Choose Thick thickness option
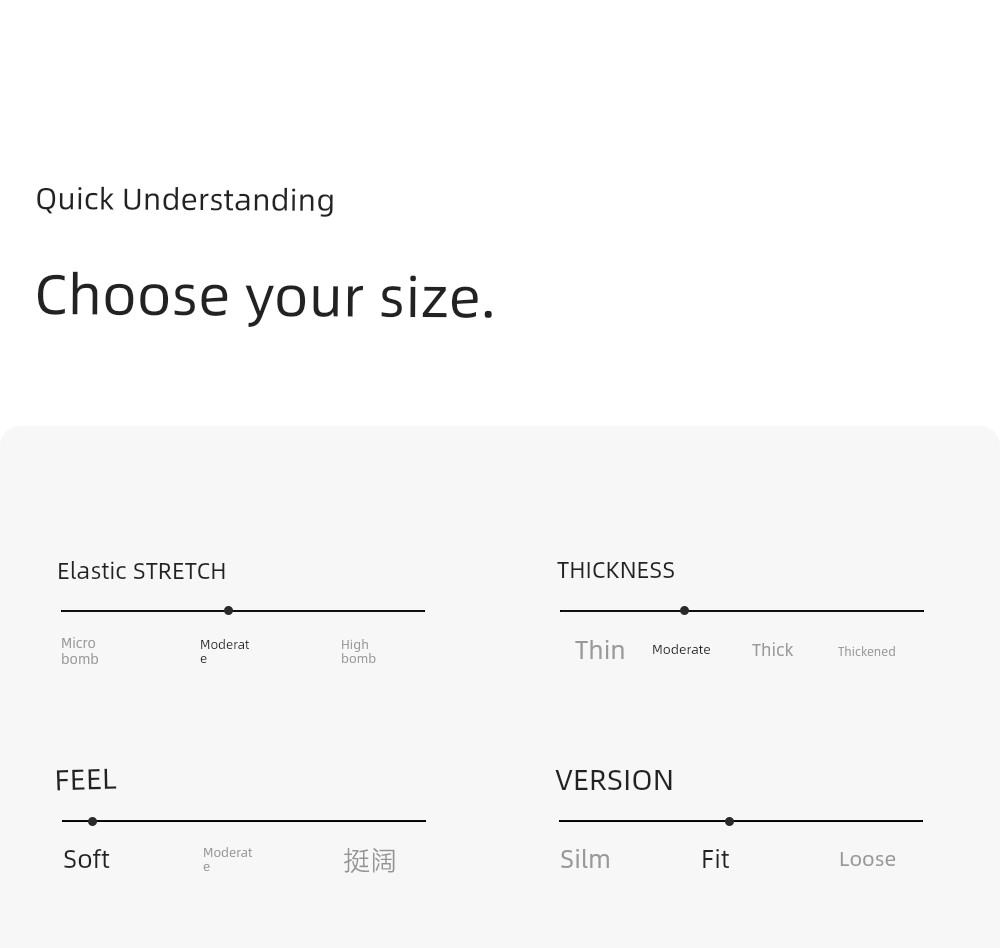Screen dimensions: 1000x948 pyautogui.click(x=772, y=649)
